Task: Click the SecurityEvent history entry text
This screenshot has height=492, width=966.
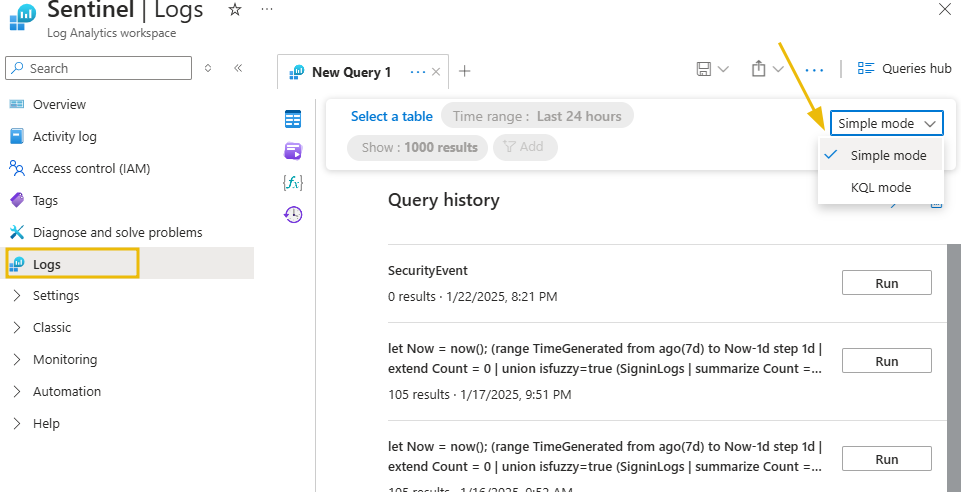Action: [428, 271]
